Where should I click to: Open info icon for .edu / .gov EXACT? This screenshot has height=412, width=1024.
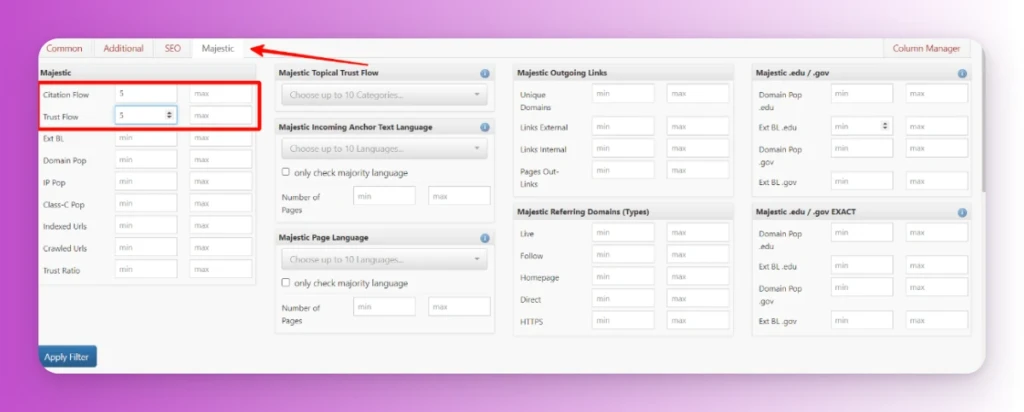click(962, 213)
